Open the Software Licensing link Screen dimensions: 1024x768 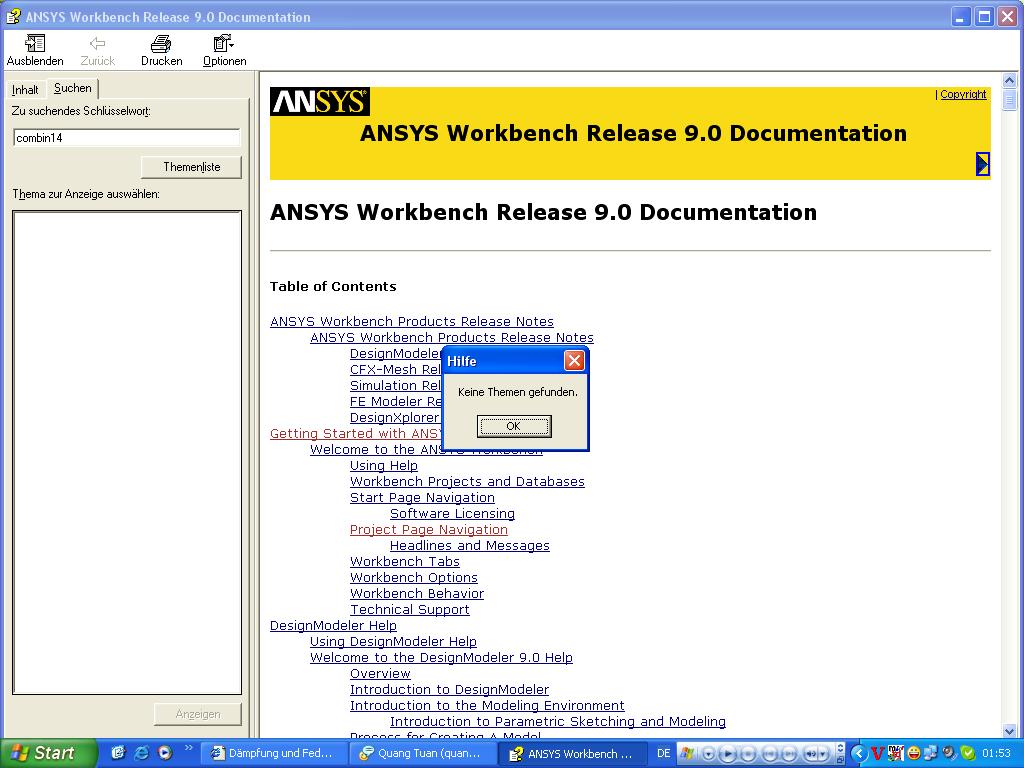click(x=453, y=513)
